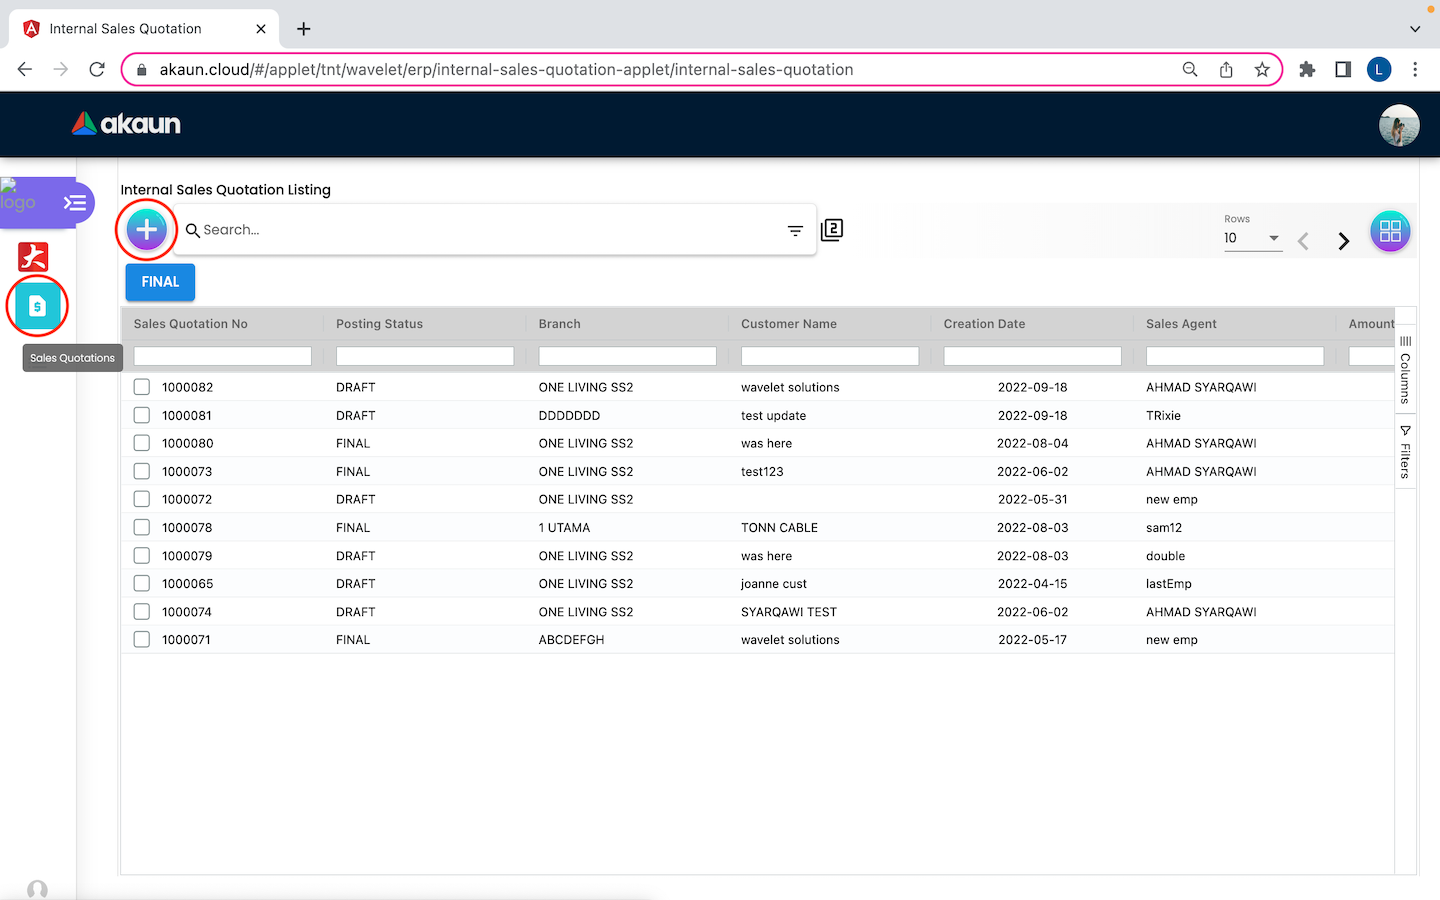Click the akaun logo link
This screenshot has width=1440, height=900.
tap(126, 124)
